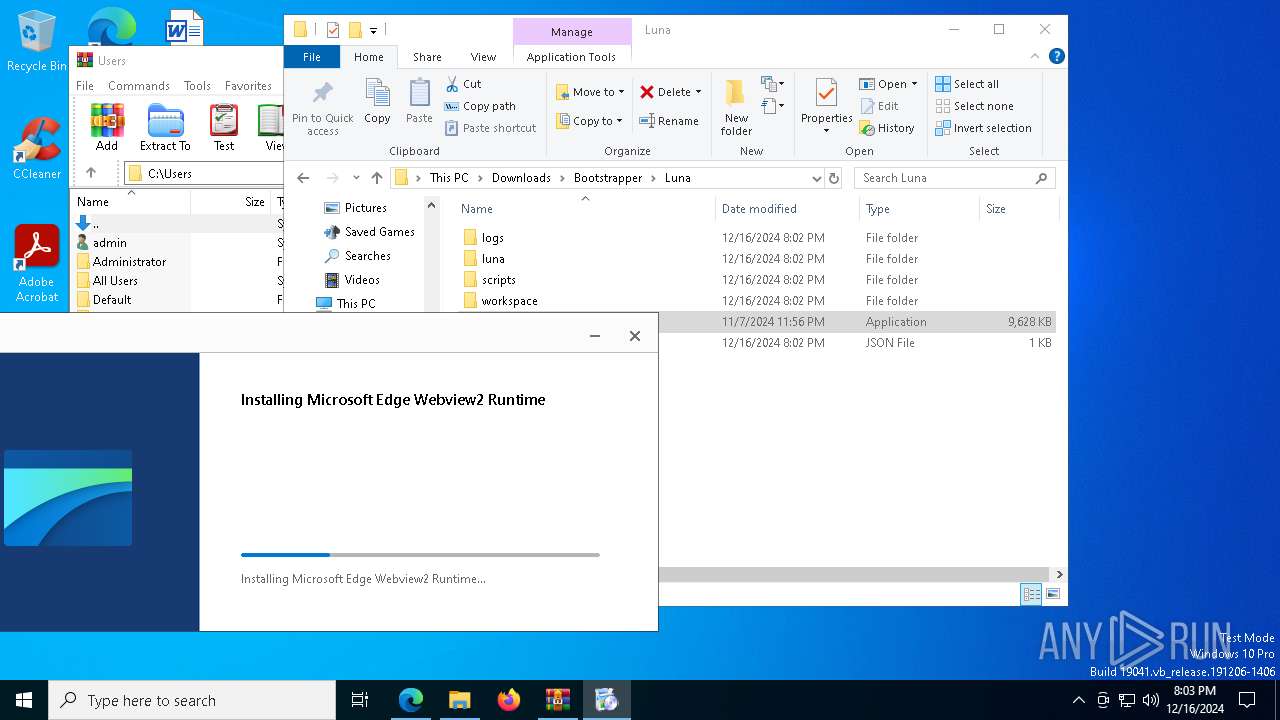Expand address bar history dropdown

(x=817, y=178)
